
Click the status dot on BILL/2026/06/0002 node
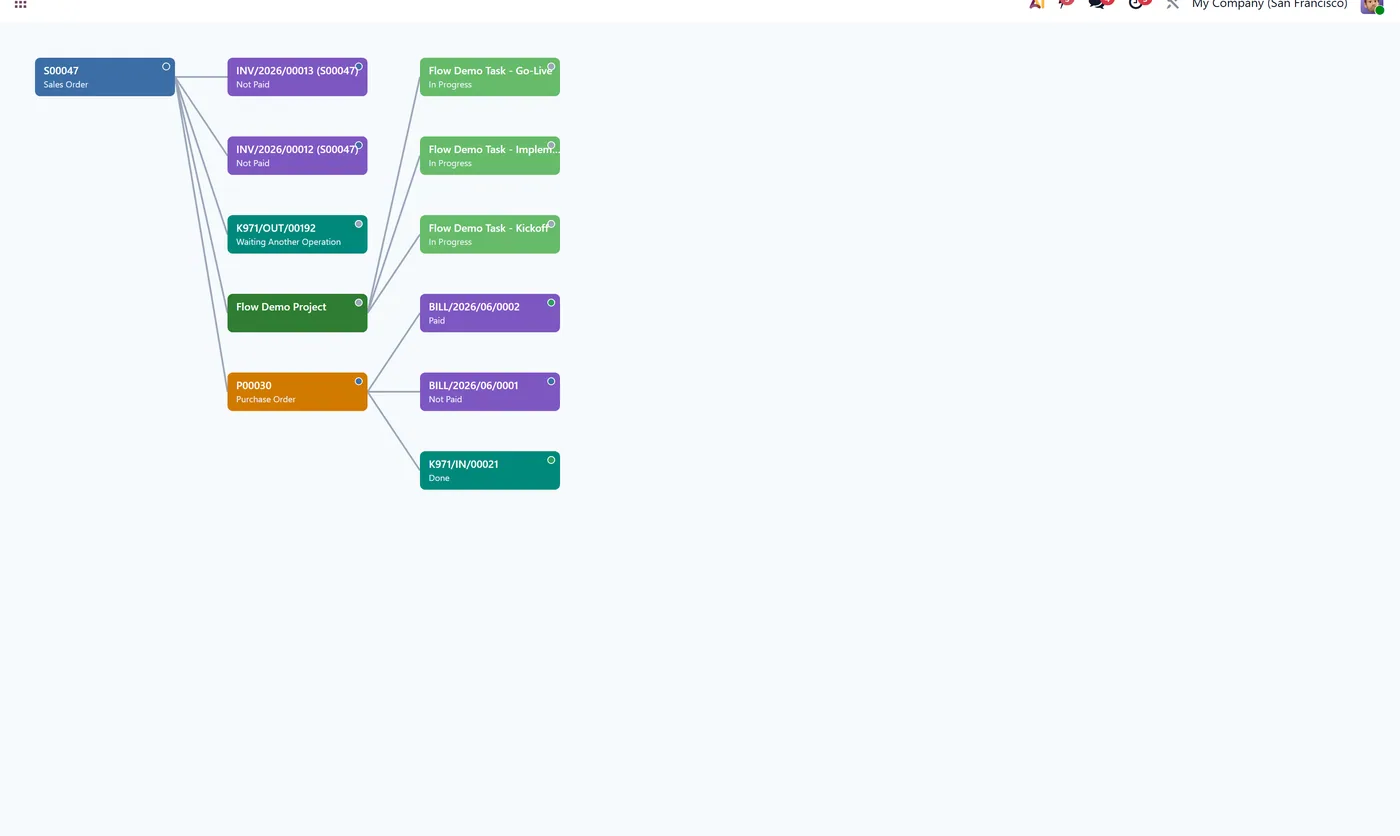point(551,303)
